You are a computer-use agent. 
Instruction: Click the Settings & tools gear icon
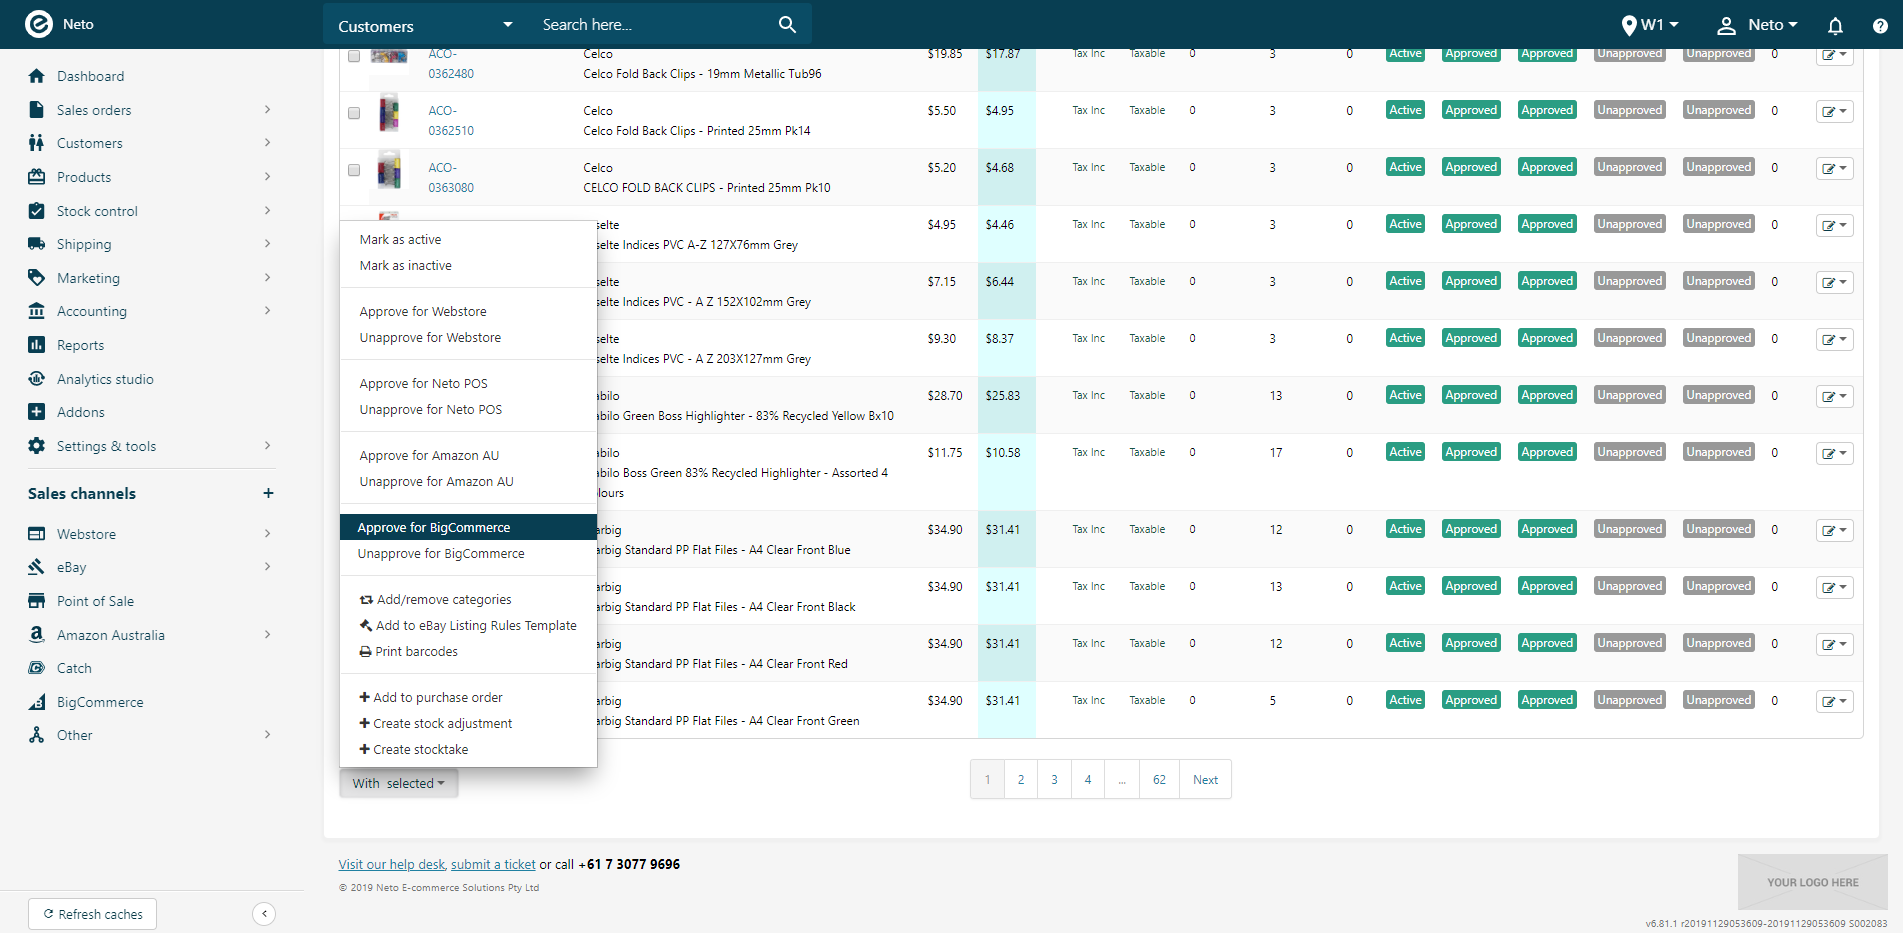(37, 446)
